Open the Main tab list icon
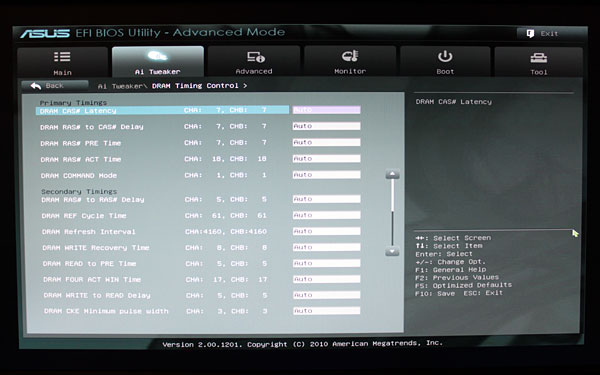This screenshot has width=600, height=375. [62, 57]
